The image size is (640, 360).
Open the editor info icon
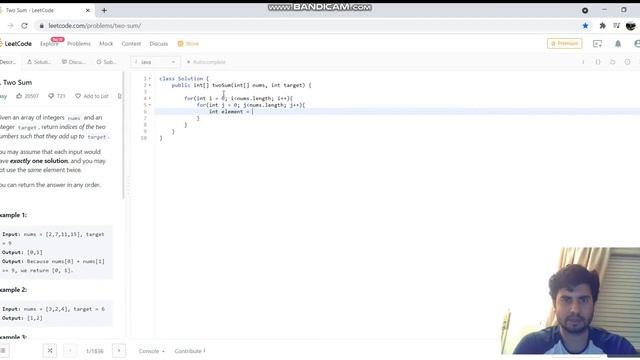pos(583,62)
